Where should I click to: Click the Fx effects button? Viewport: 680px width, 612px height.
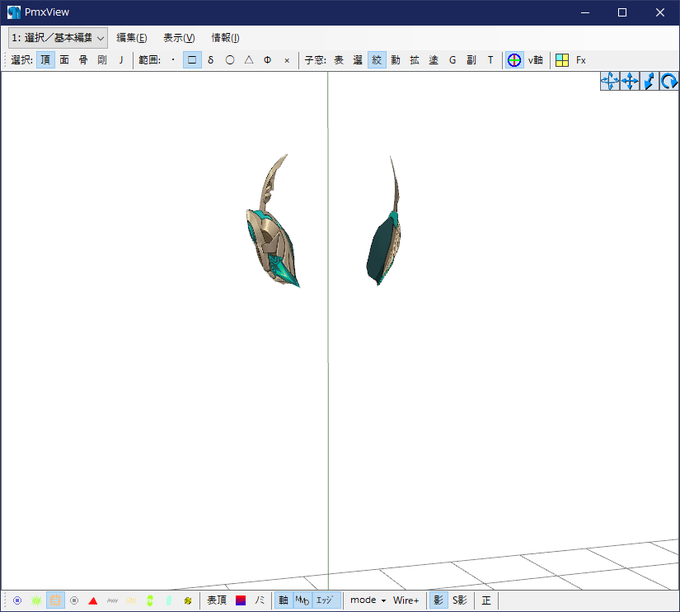[581, 60]
